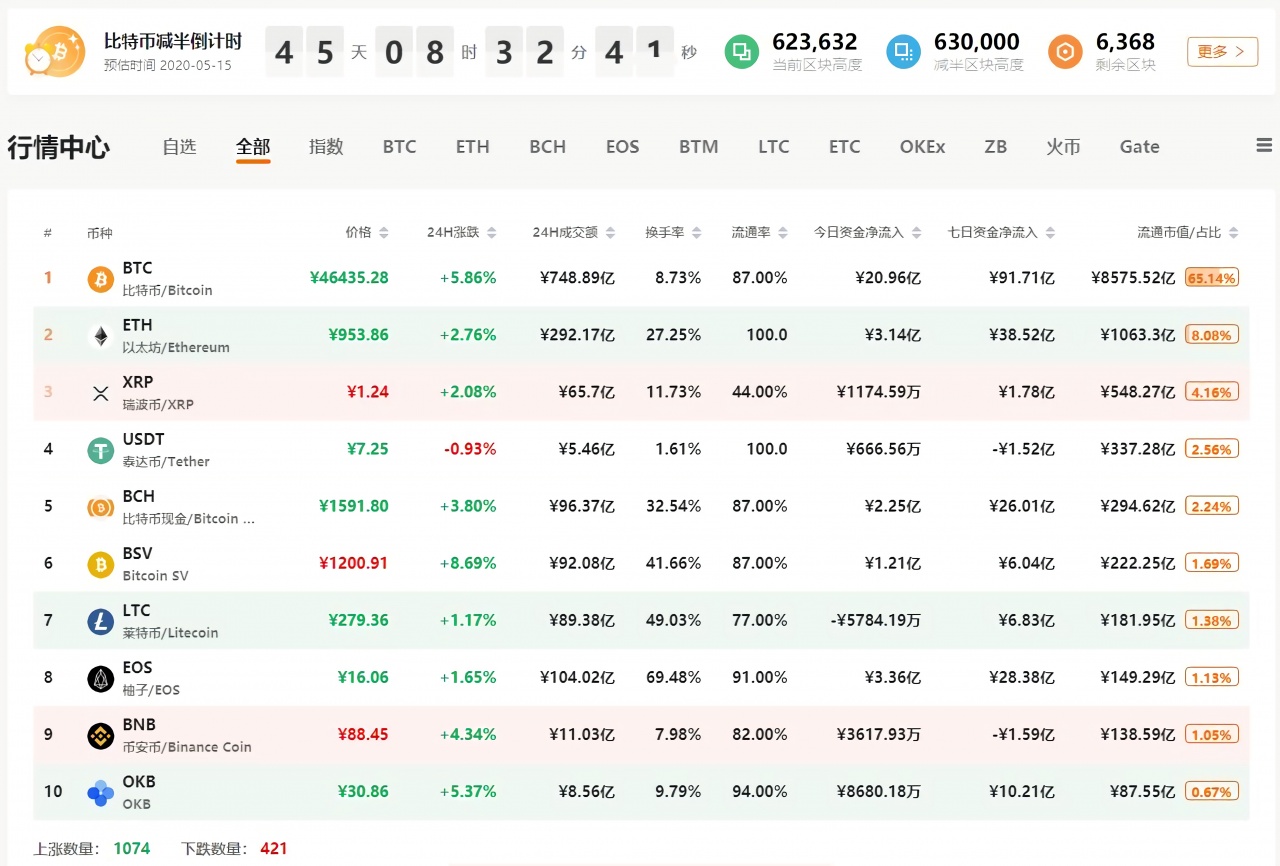Image resolution: width=1280 pixels, height=866 pixels.
Task: Click the 623,632 current block height
Action: tap(815, 42)
